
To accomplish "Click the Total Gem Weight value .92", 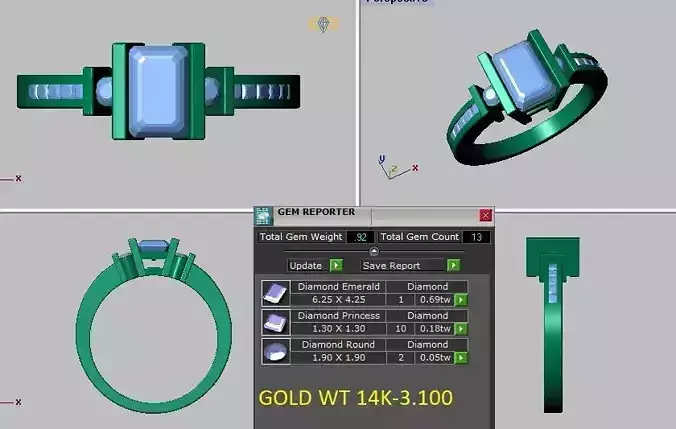I will point(360,237).
